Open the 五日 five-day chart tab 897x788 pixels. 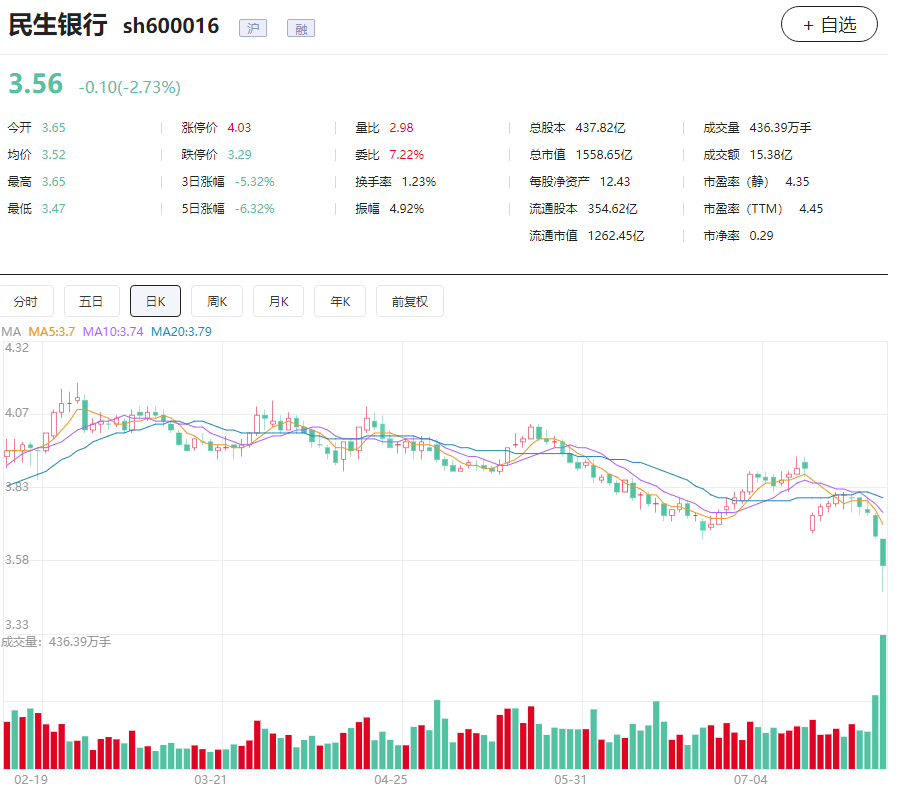[92, 301]
